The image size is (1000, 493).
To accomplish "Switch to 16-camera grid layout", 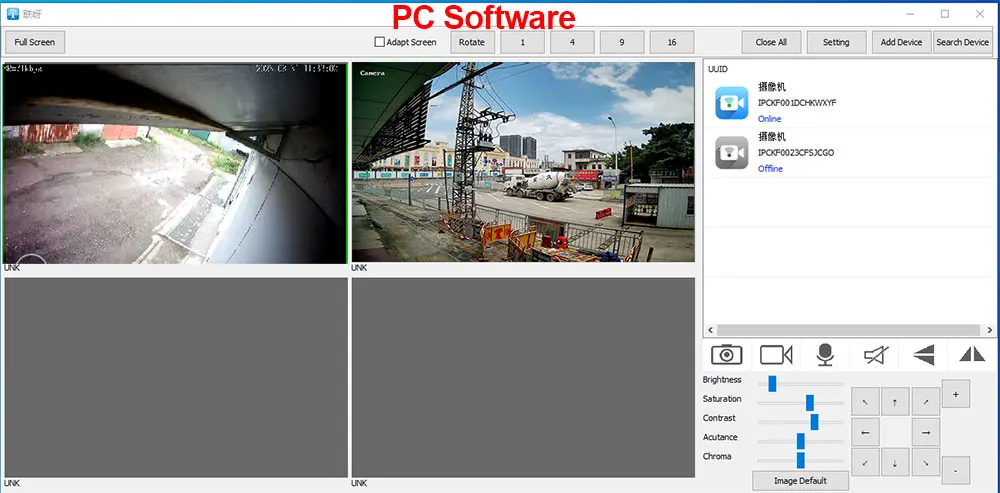I will coord(672,42).
